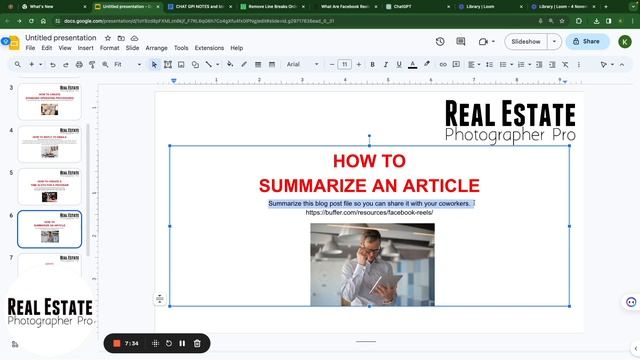Click the move to folder icon
The image size is (640, 360).
point(121,38)
